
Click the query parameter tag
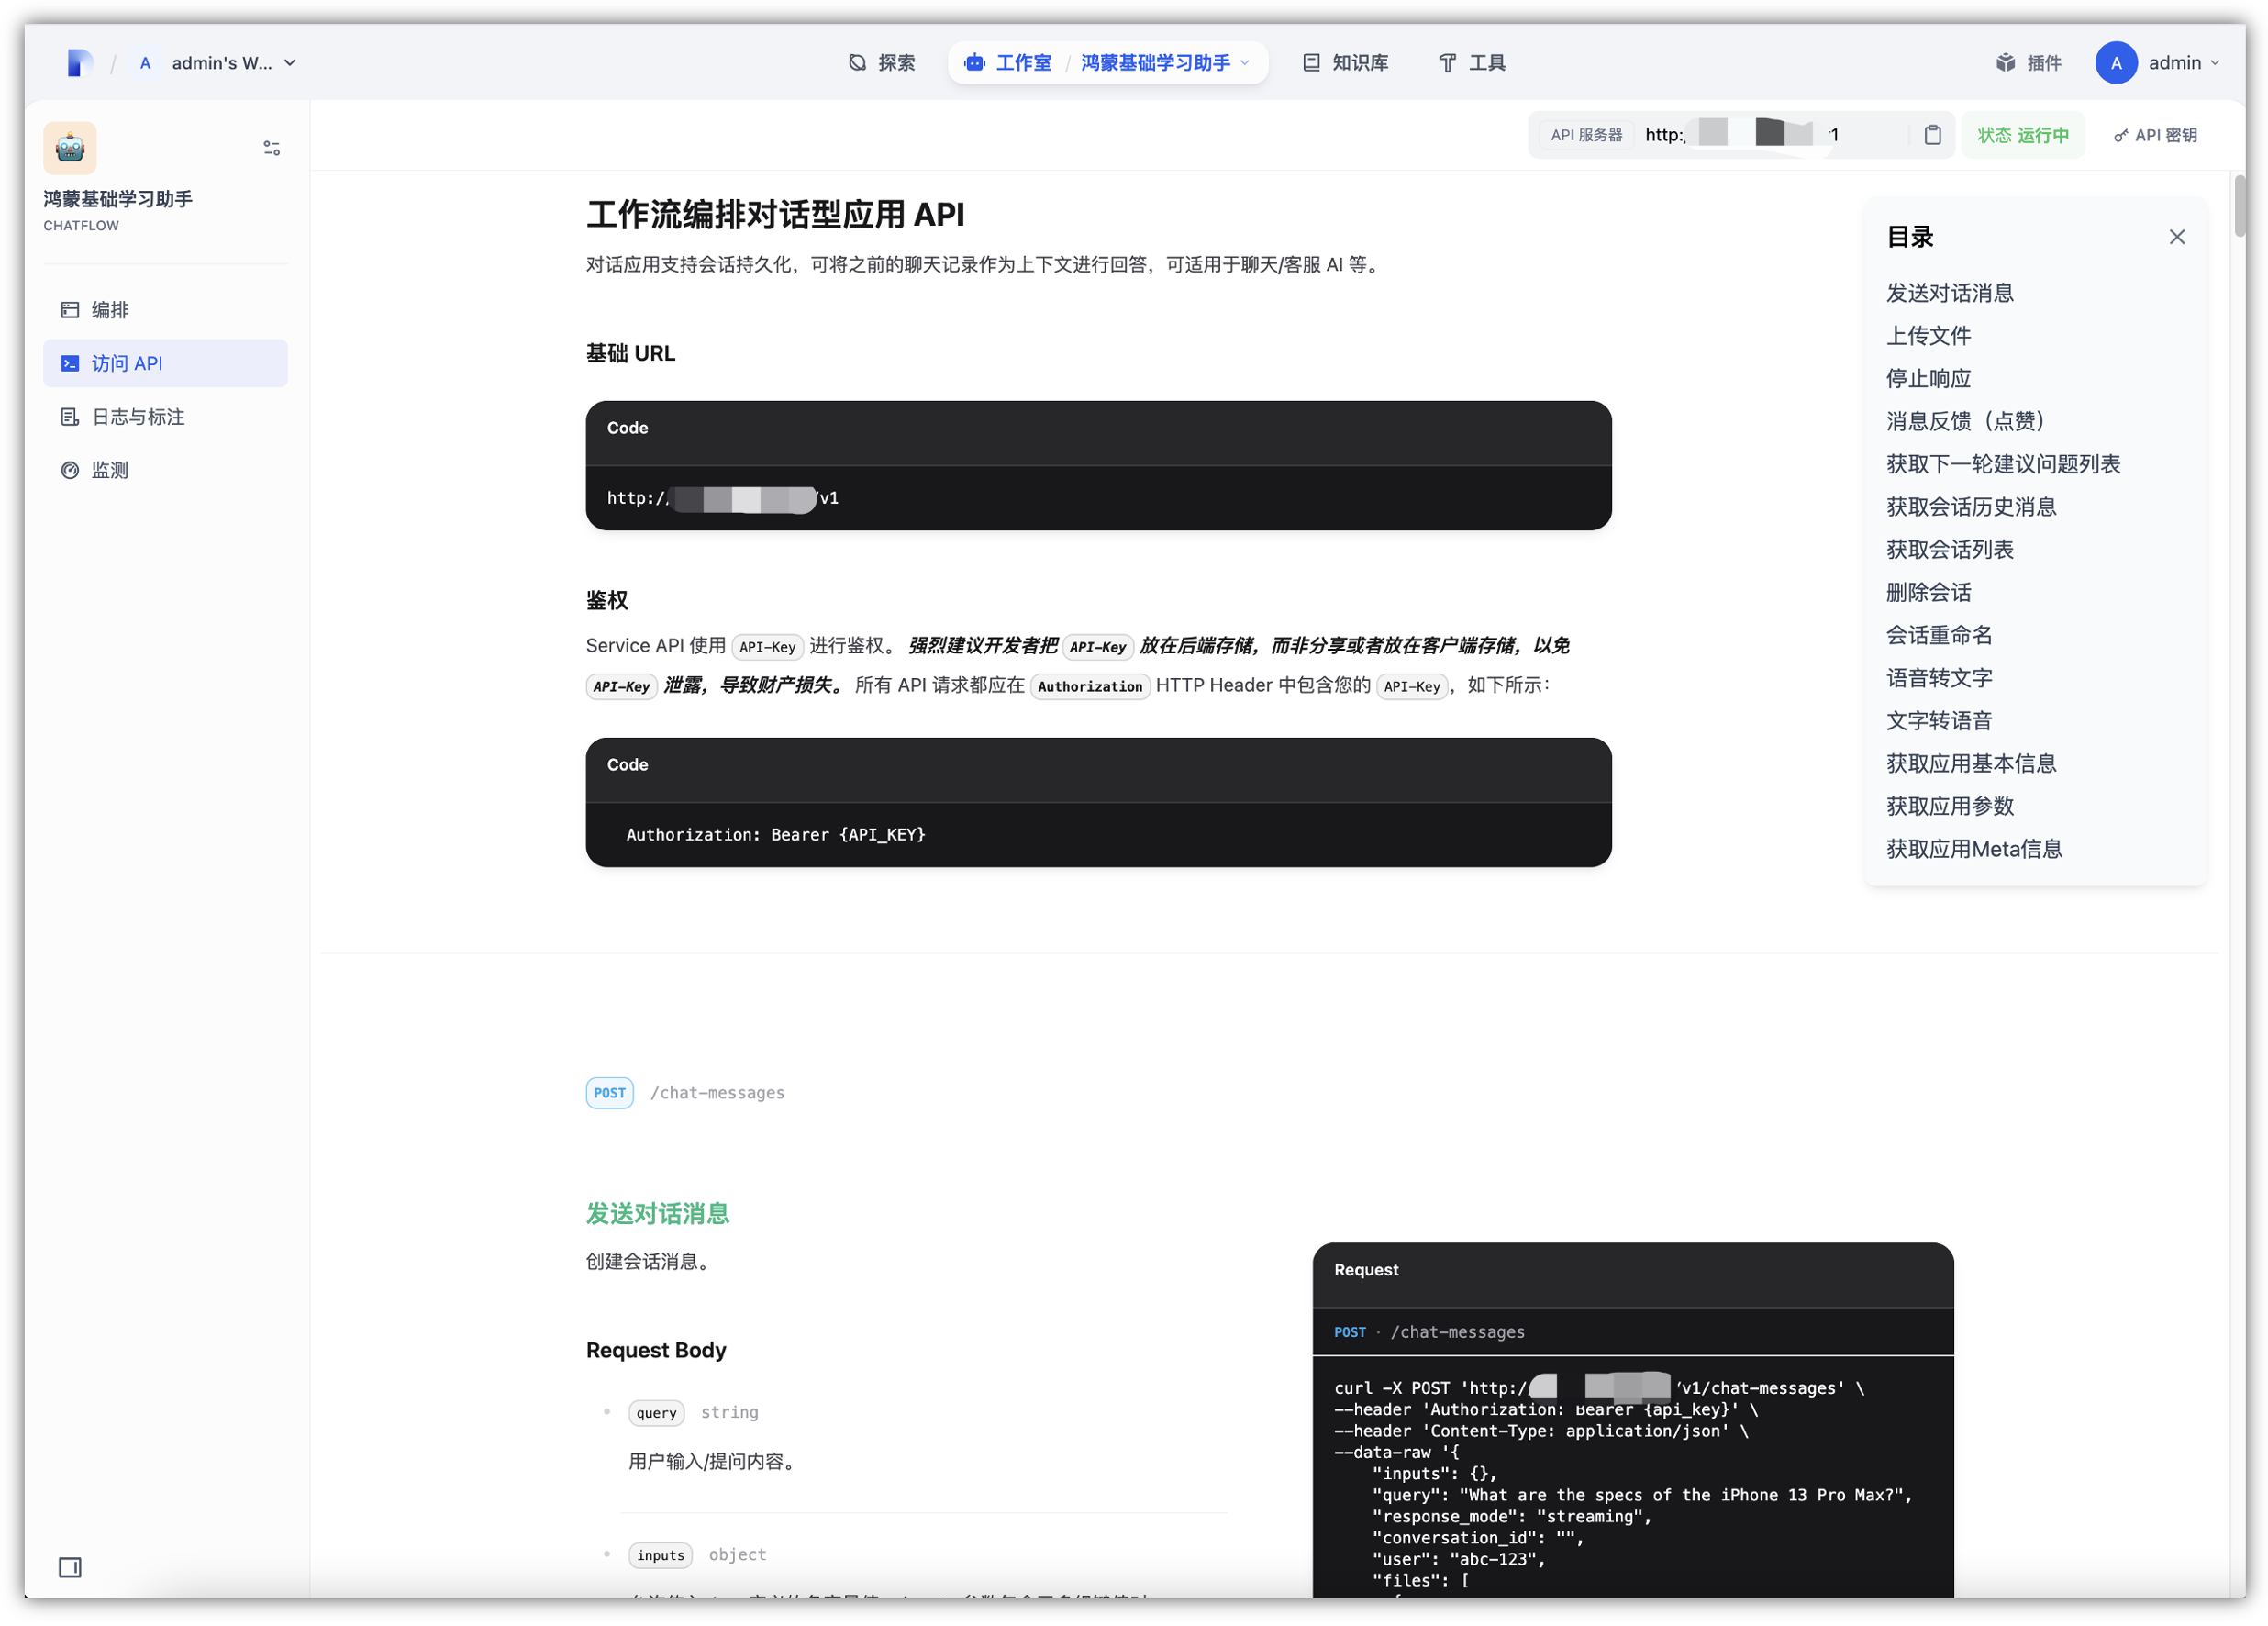click(x=656, y=1413)
